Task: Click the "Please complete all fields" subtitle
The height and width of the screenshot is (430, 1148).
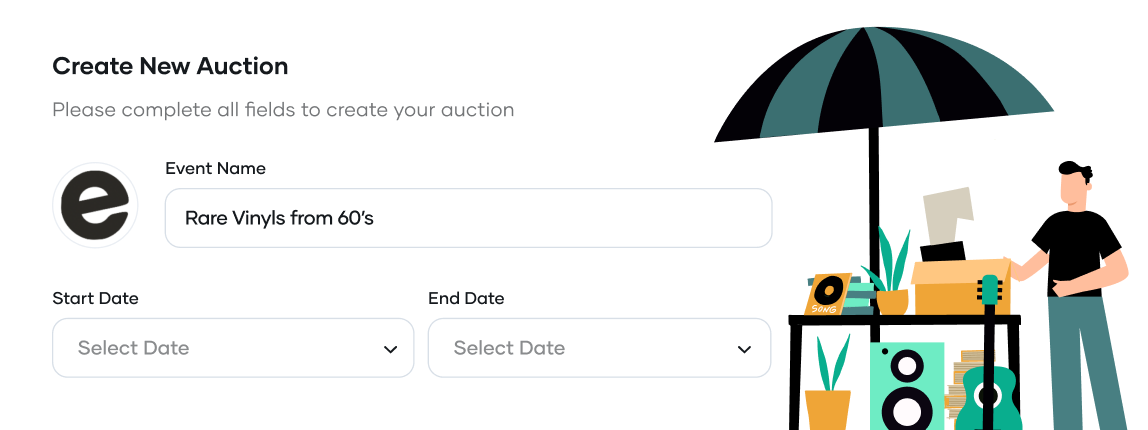Action: [x=283, y=110]
